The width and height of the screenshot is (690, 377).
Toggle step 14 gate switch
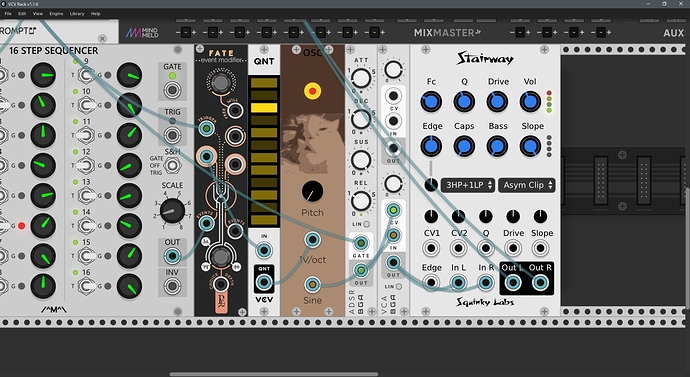87,226
